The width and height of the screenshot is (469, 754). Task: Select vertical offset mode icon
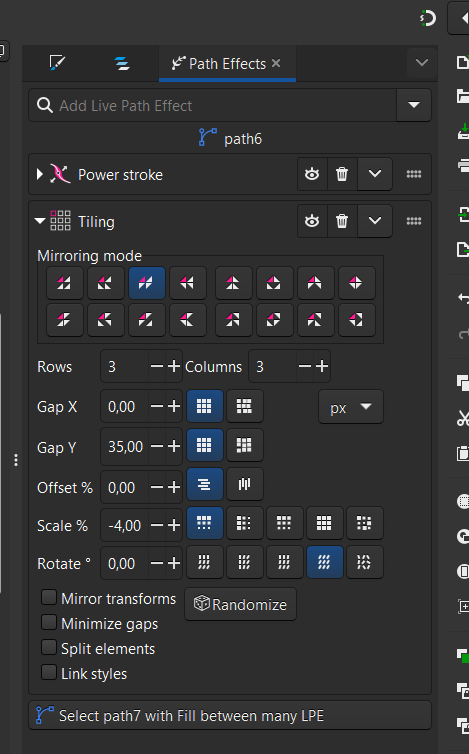click(x=244, y=484)
